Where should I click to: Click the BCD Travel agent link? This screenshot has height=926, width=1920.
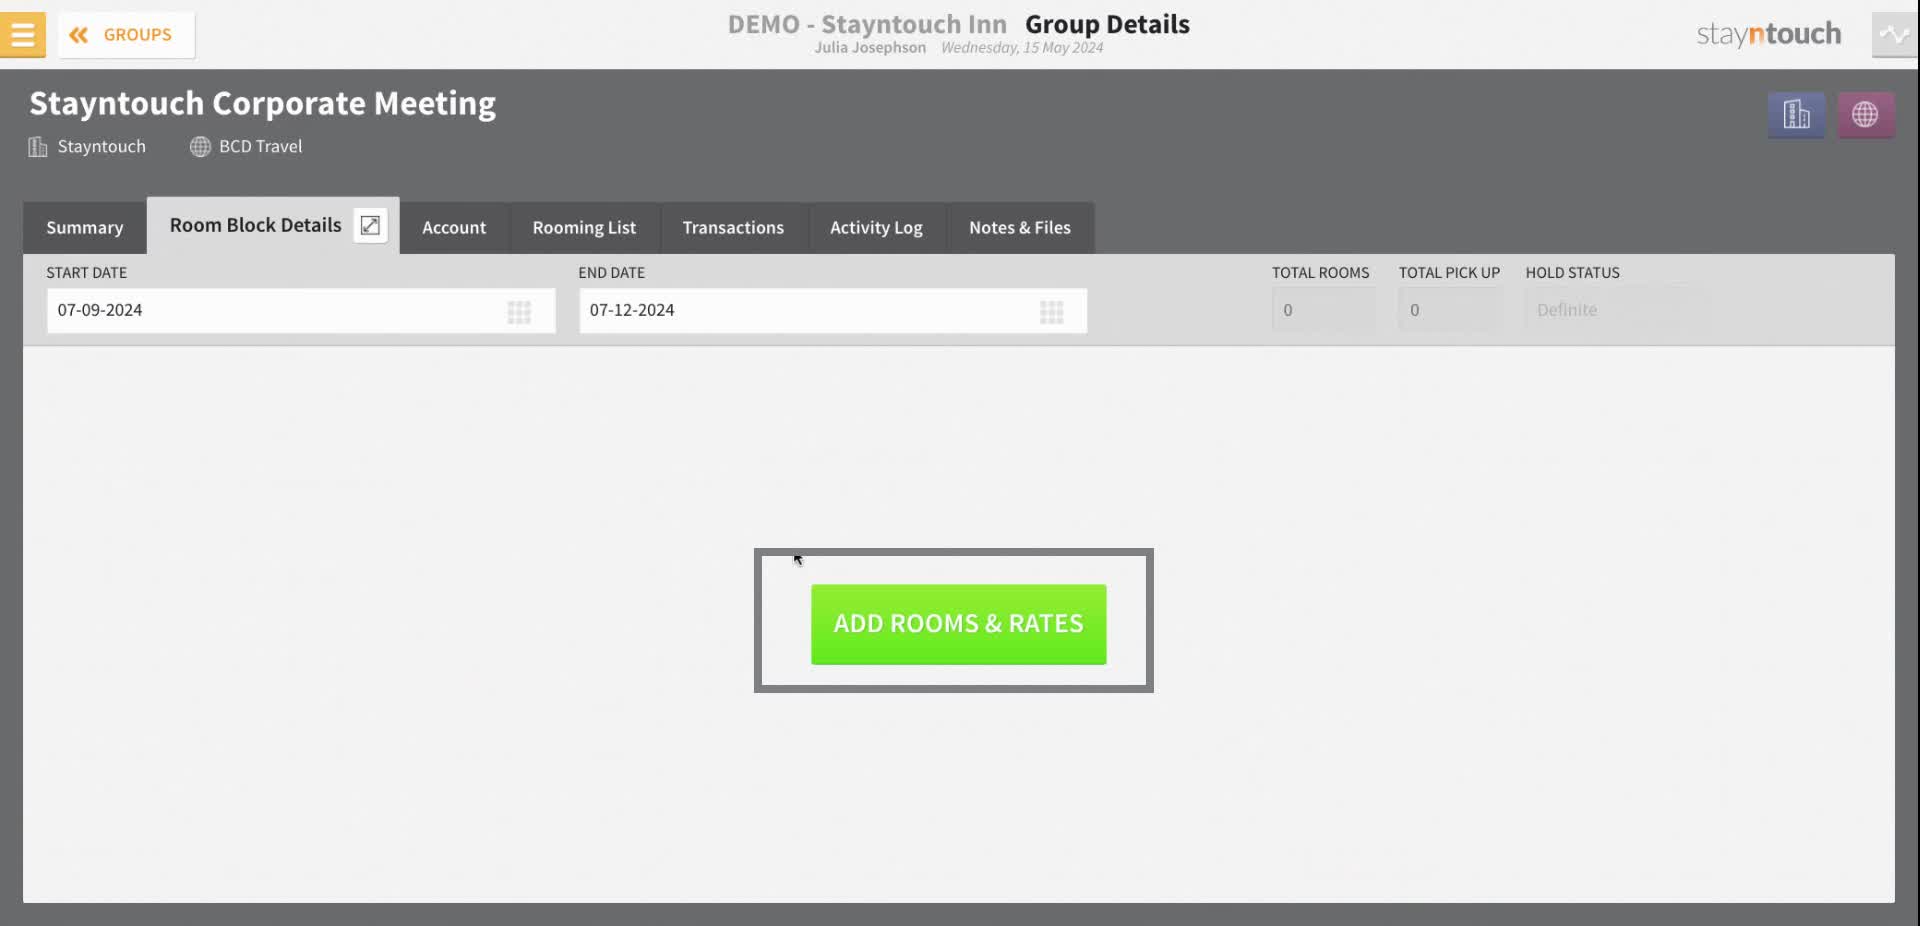[260, 146]
